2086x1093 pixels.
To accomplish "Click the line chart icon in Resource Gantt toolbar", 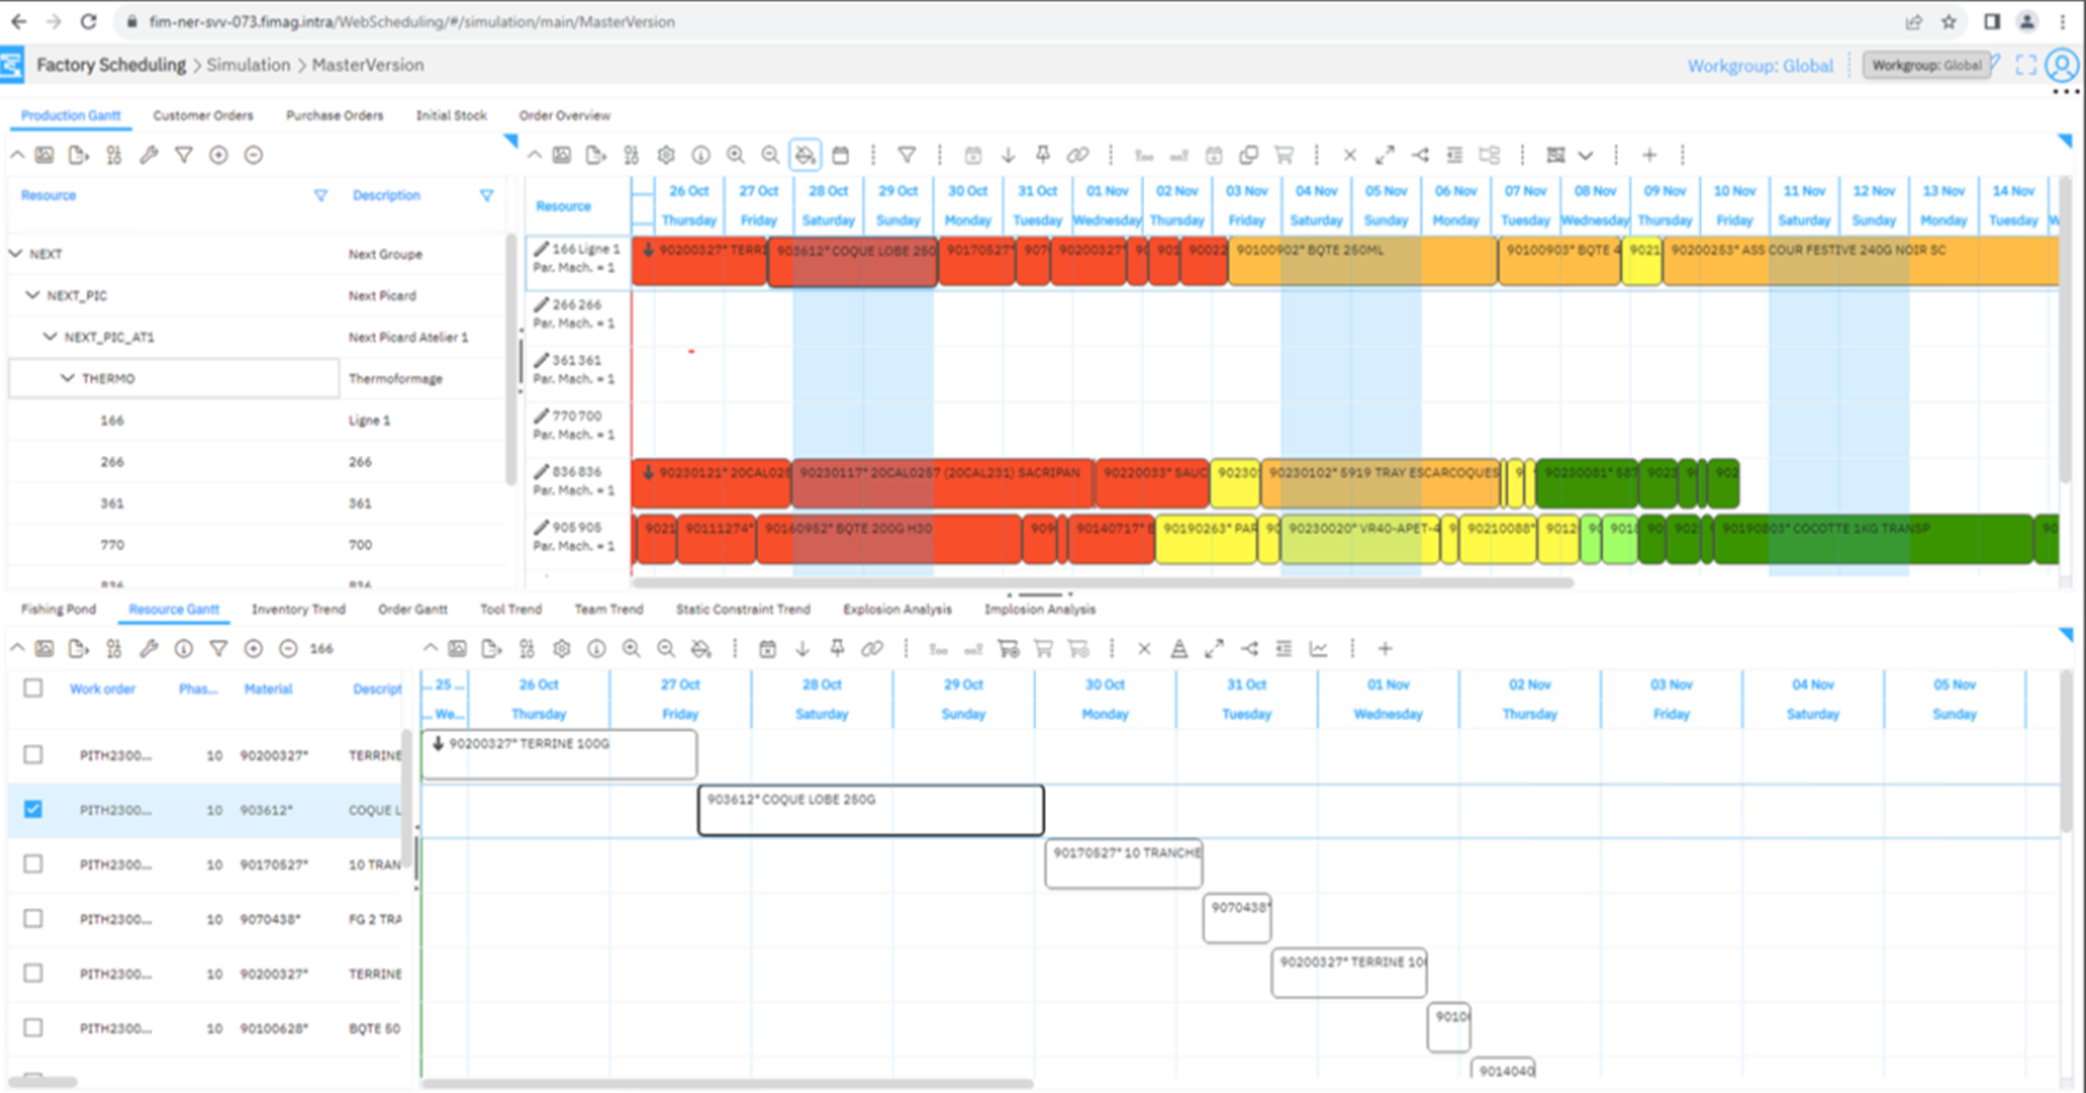I will coord(1318,649).
